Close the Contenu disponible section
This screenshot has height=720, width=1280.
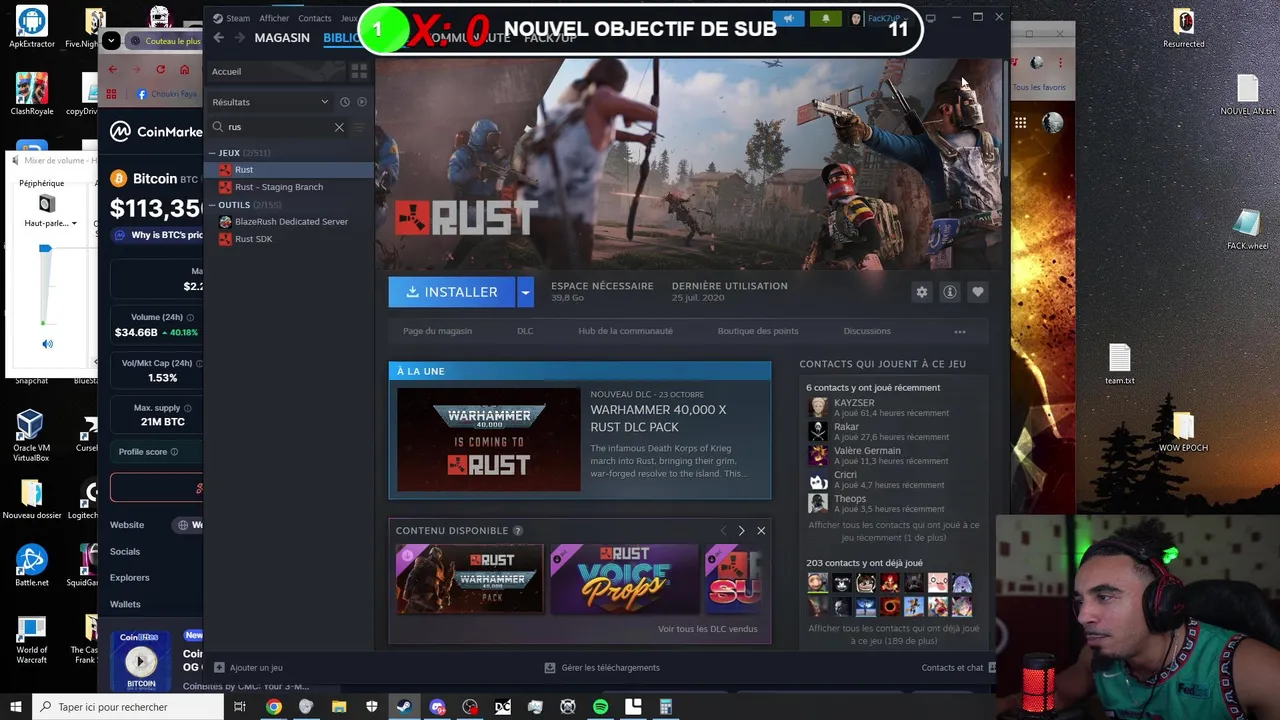(x=761, y=531)
